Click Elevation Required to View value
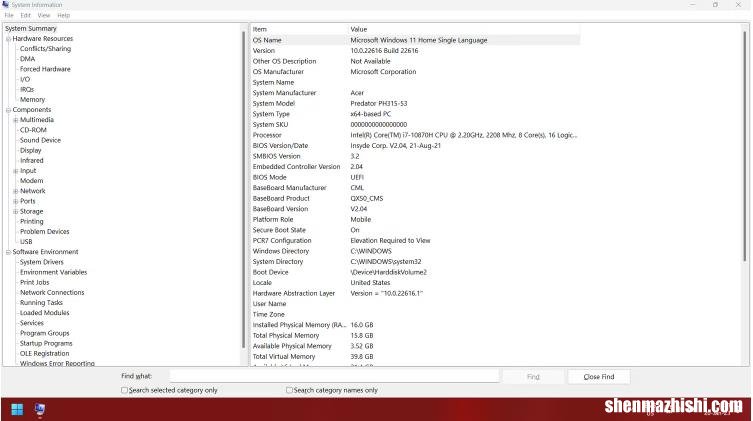The width and height of the screenshot is (753, 421). pos(390,241)
